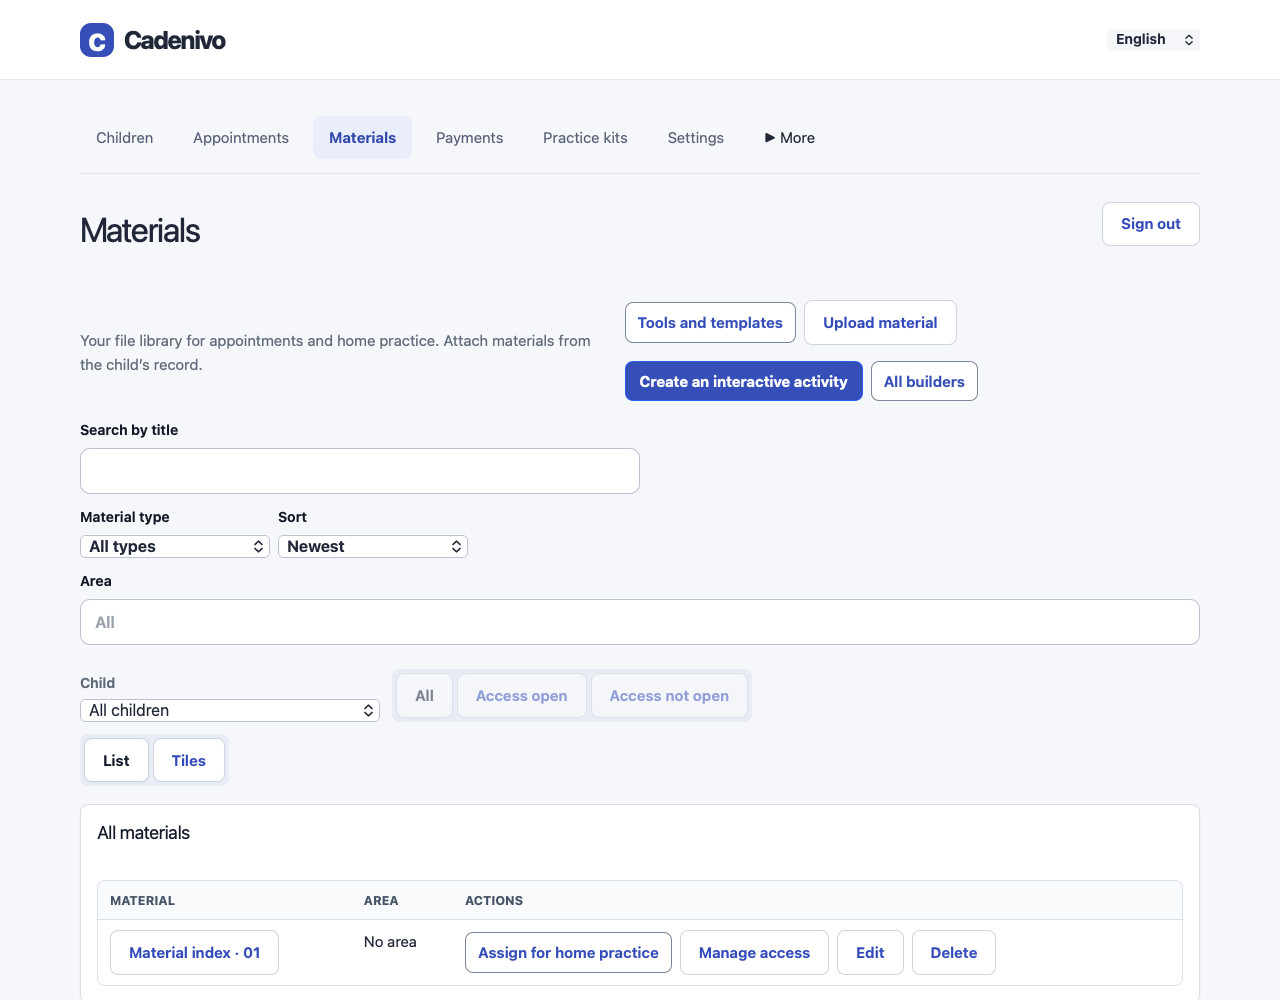This screenshot has height=1000, width=1280.
Task: Select the Materials tab
Action: pos(363,138)
